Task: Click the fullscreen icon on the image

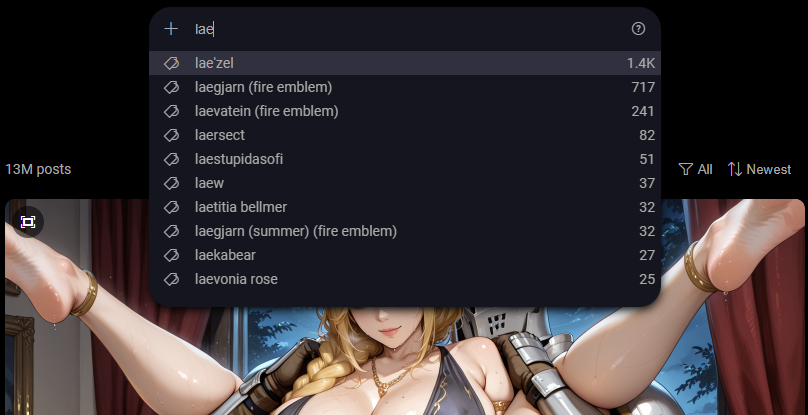Action: 28,222
